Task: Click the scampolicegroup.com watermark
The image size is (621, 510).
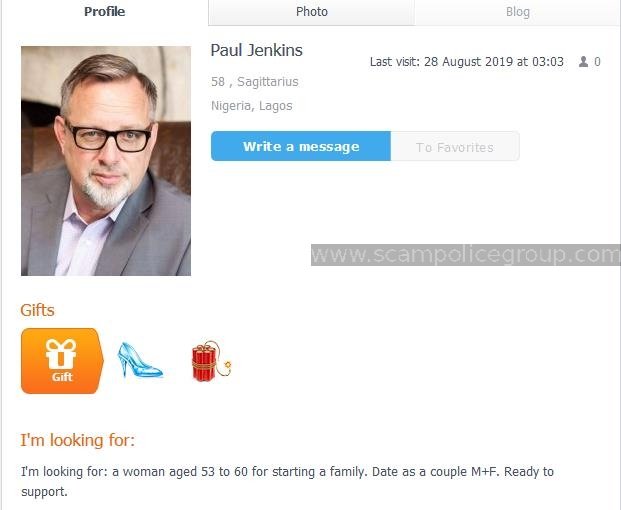Action: click(x=466, y=255)
